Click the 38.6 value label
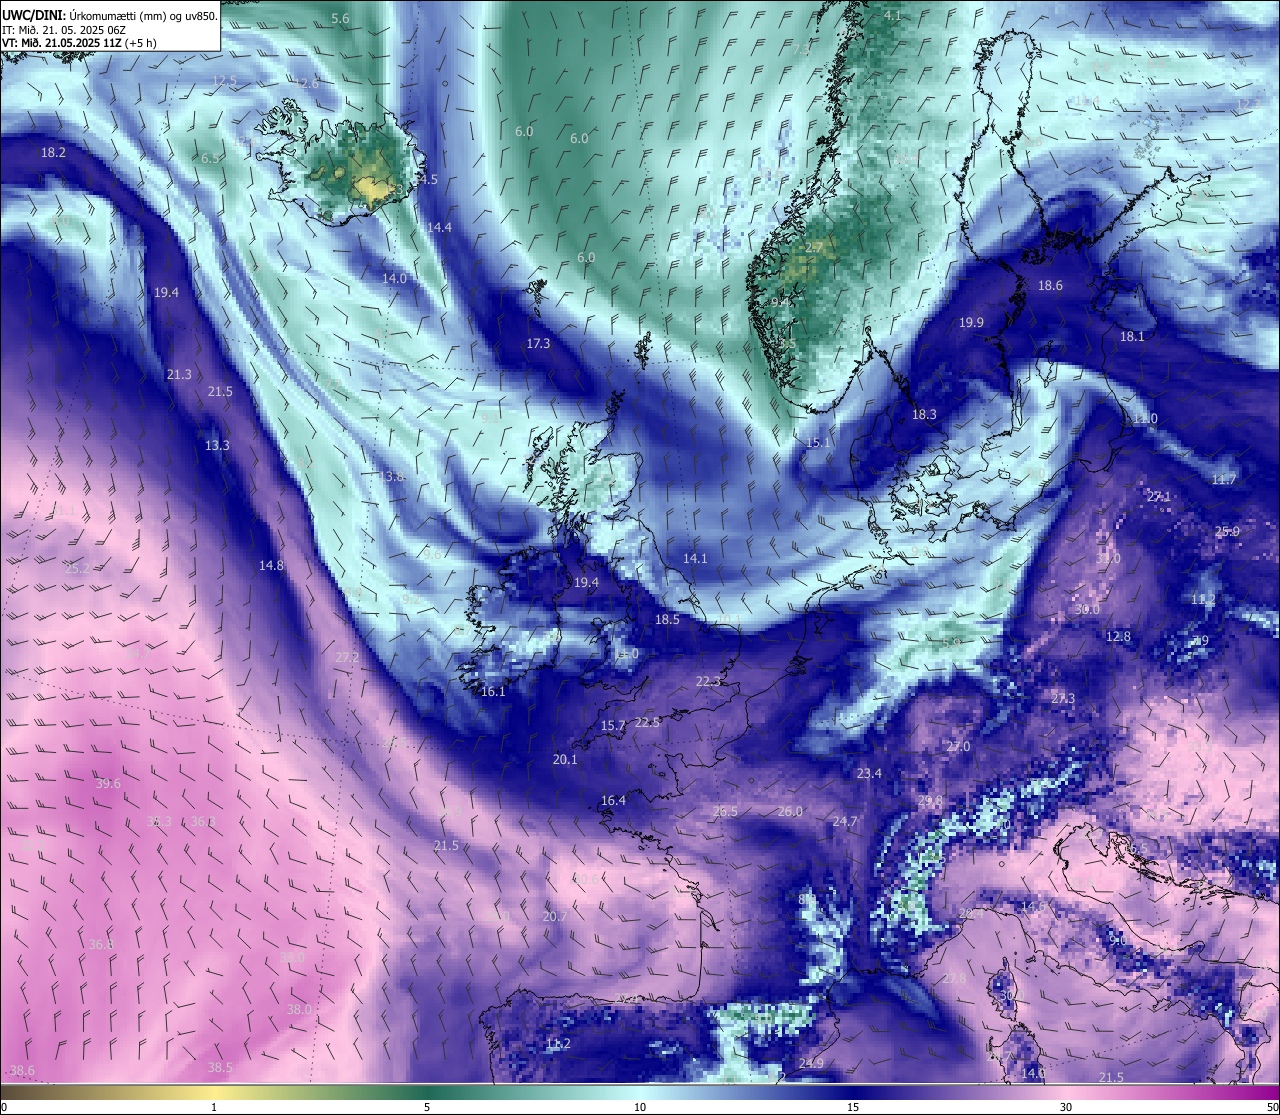The width and height of the screenshot is (1280, 1115). click(x=22, y=1071)
